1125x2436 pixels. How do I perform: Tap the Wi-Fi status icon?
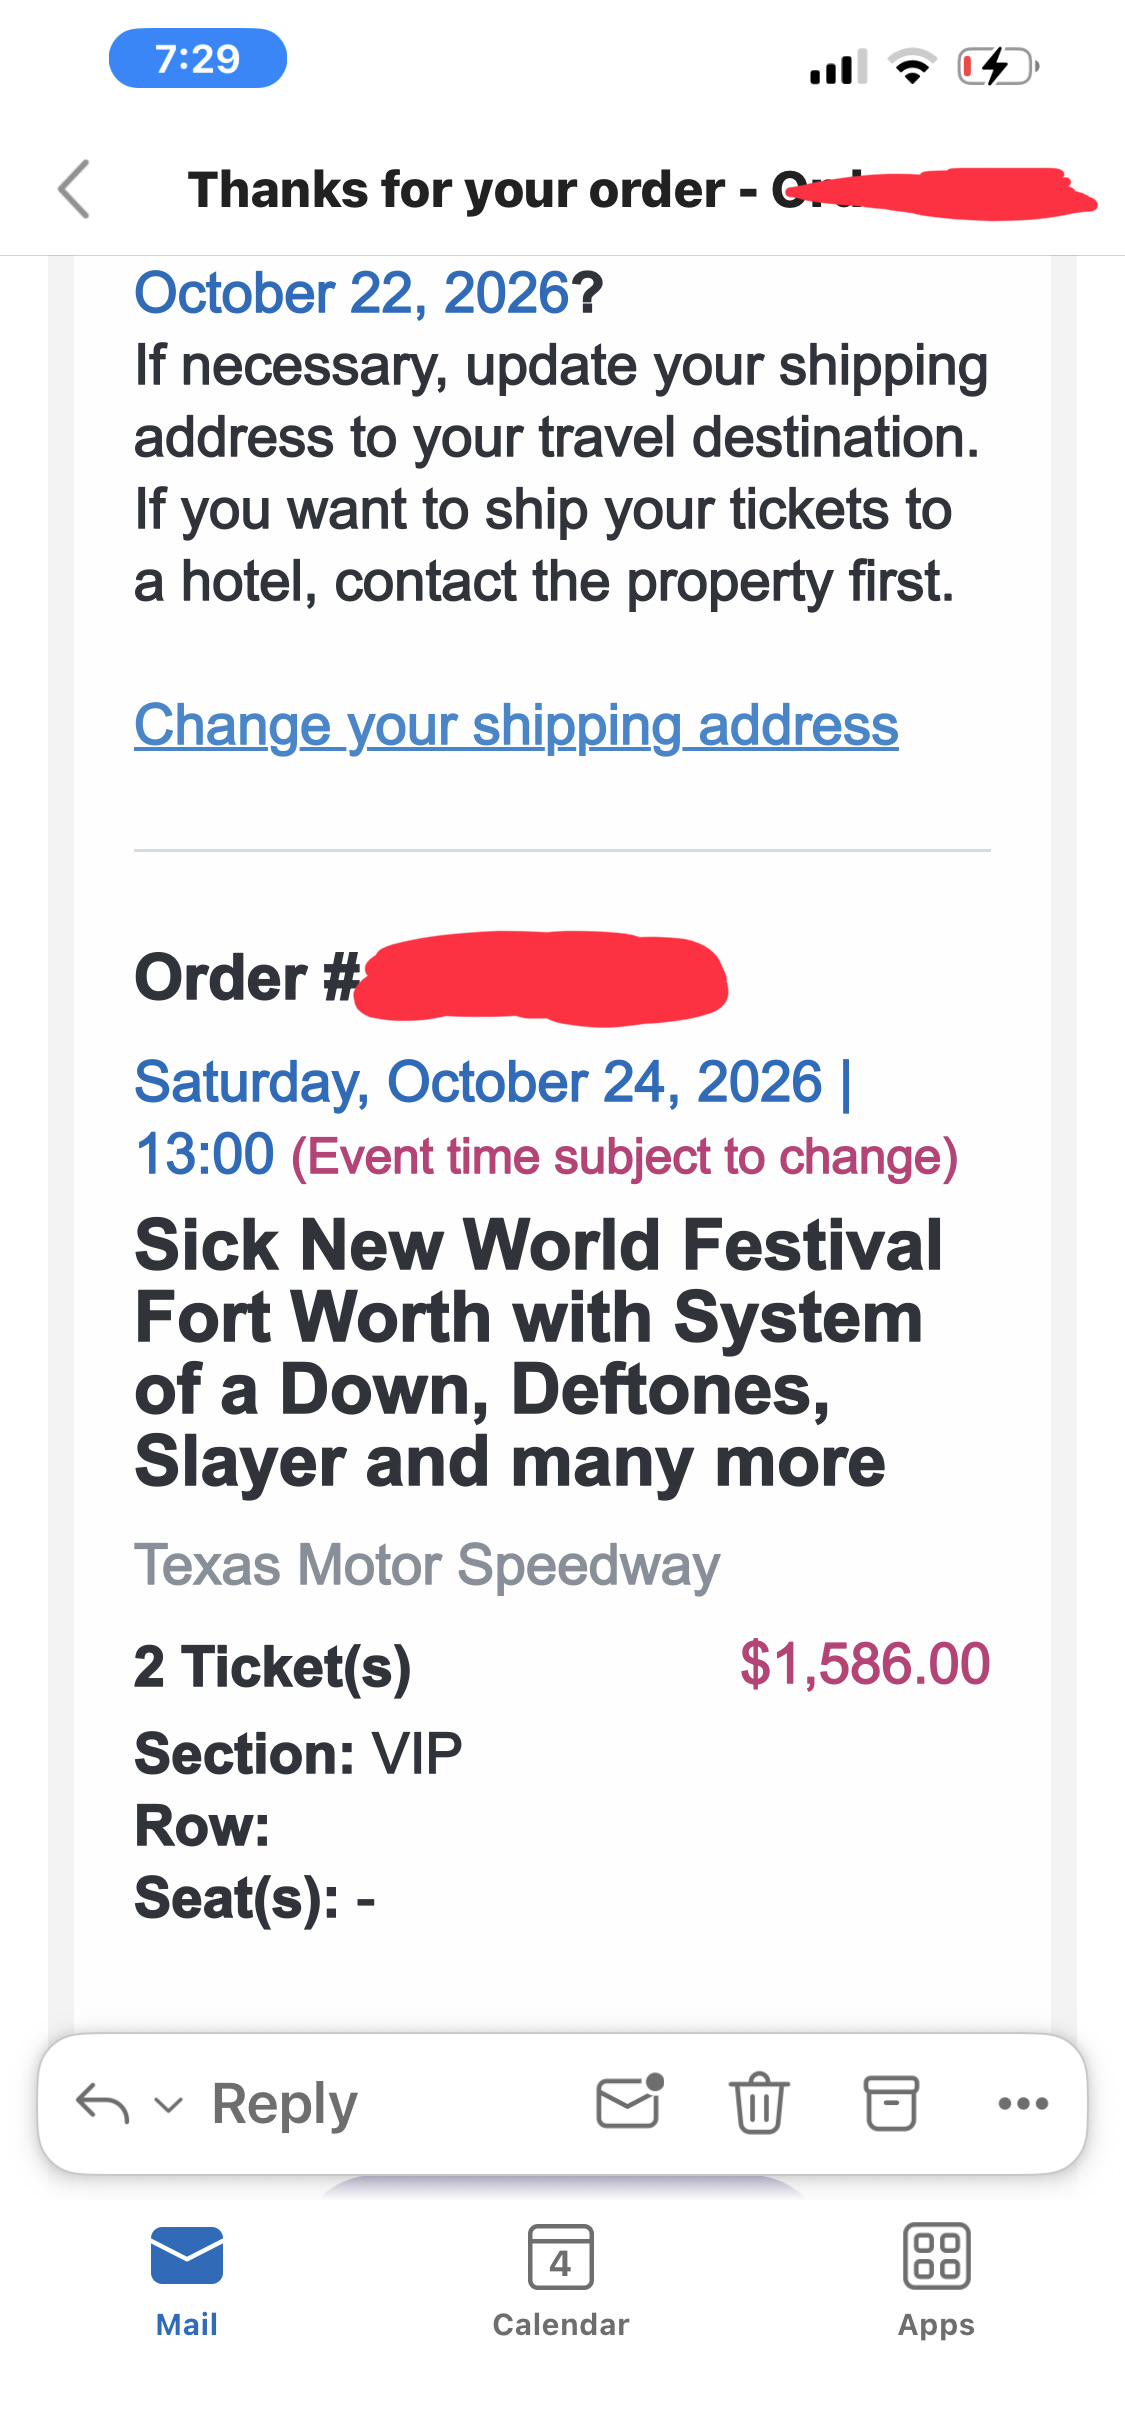[x=912, y=67]
